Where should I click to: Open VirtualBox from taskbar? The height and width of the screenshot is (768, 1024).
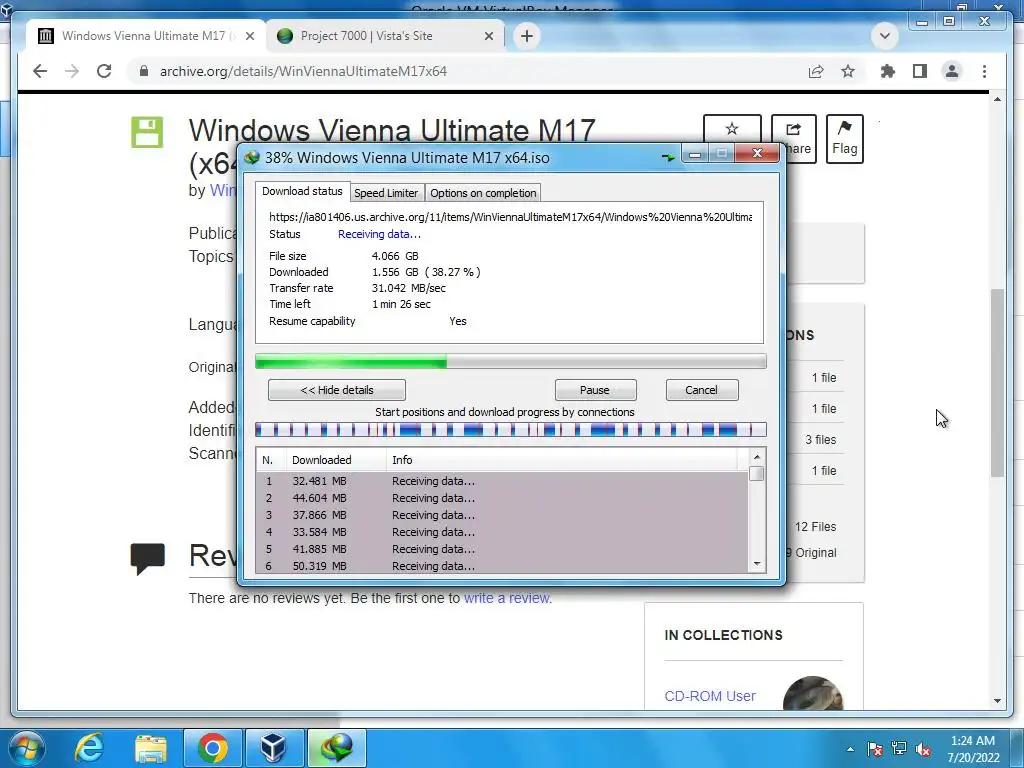273,748
